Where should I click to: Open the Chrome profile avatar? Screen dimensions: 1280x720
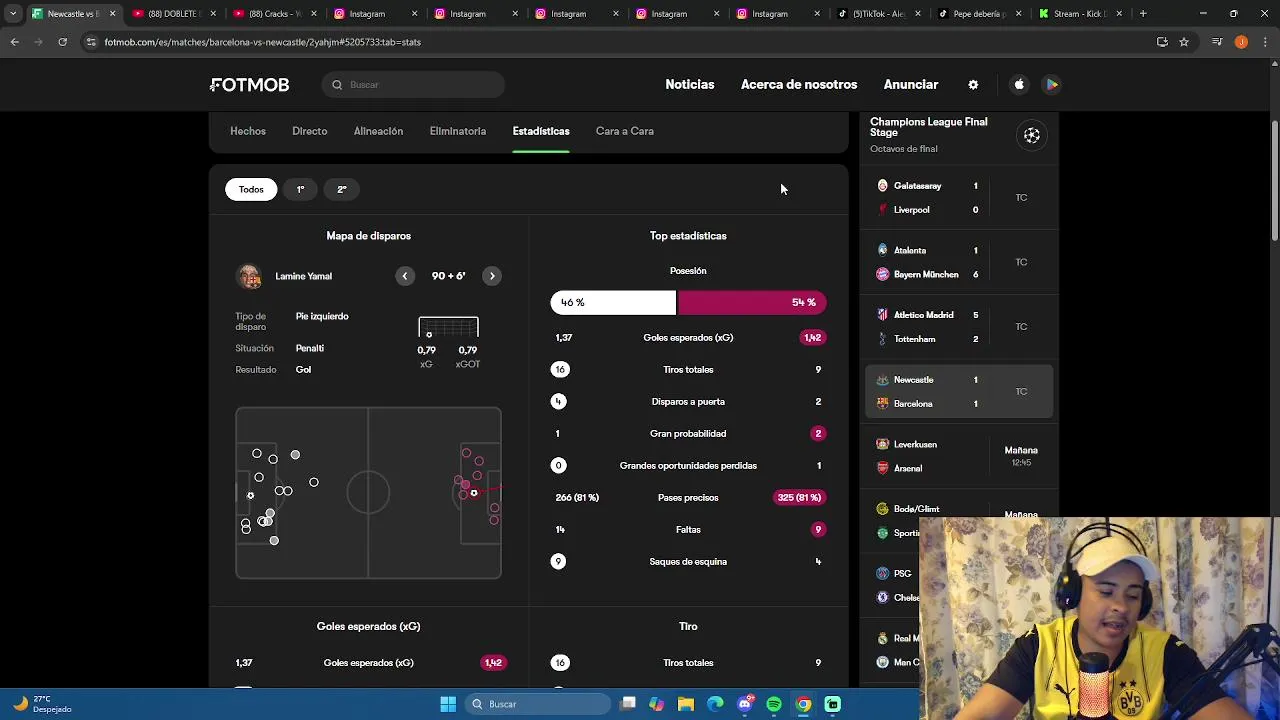[x=1241, y=42]
